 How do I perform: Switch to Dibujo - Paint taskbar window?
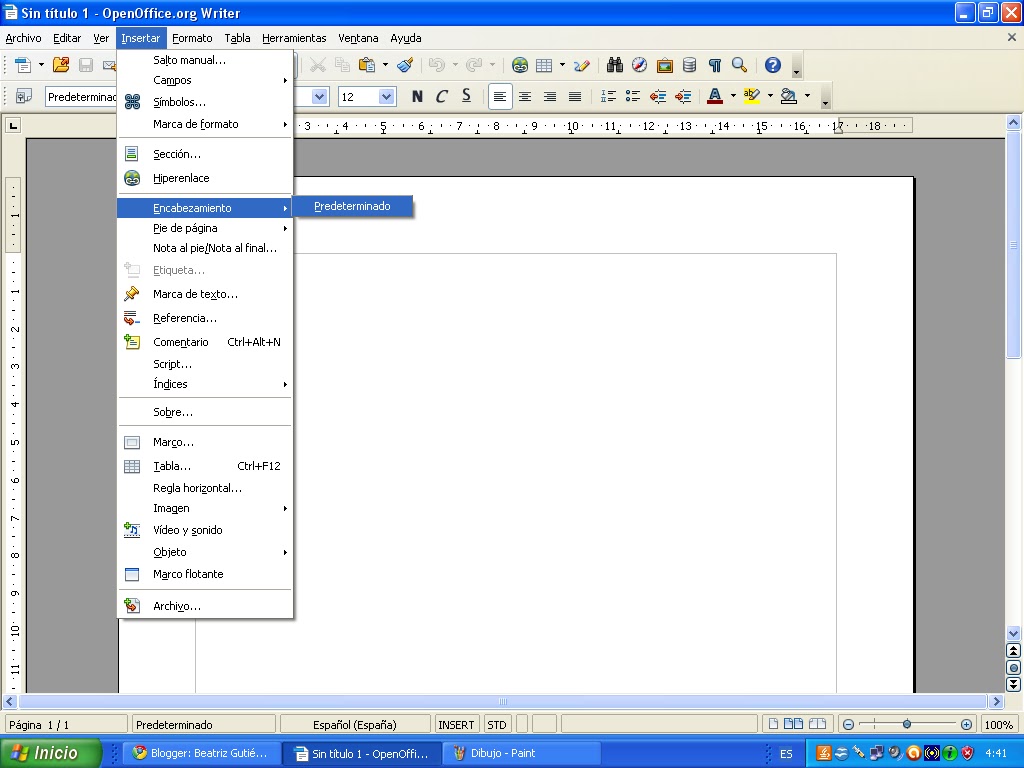coord(521,753)
